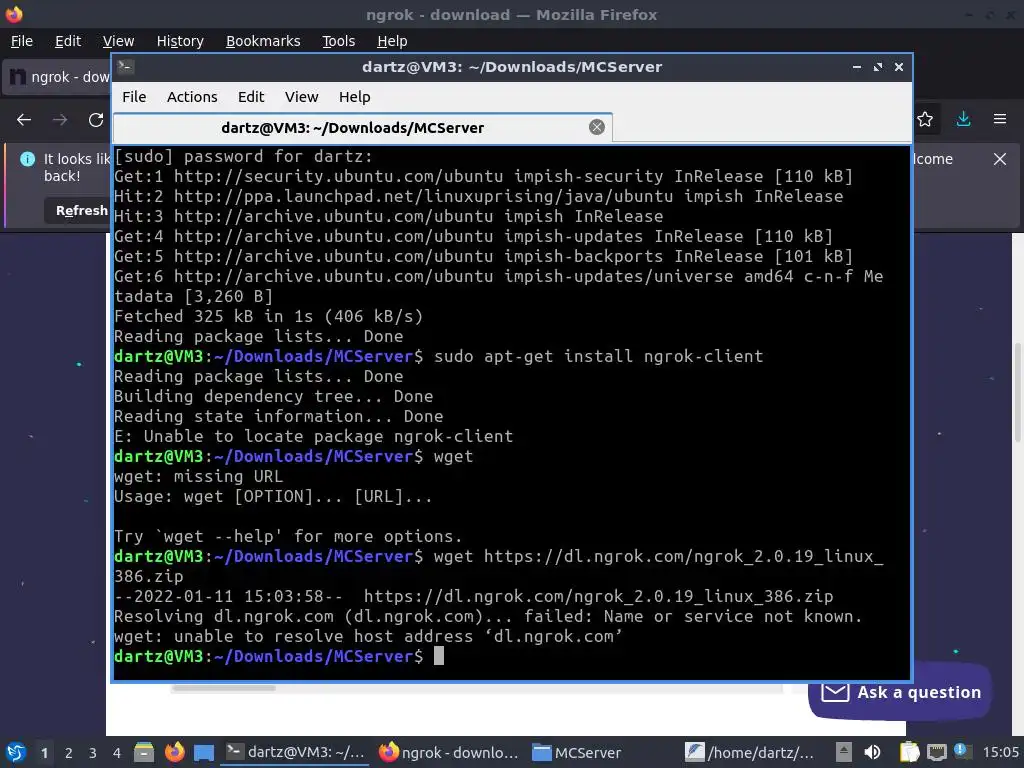Click 'sudo apt-get install ngrok-client' command text
The image size is (1024, 768).
tap(598, 357)
